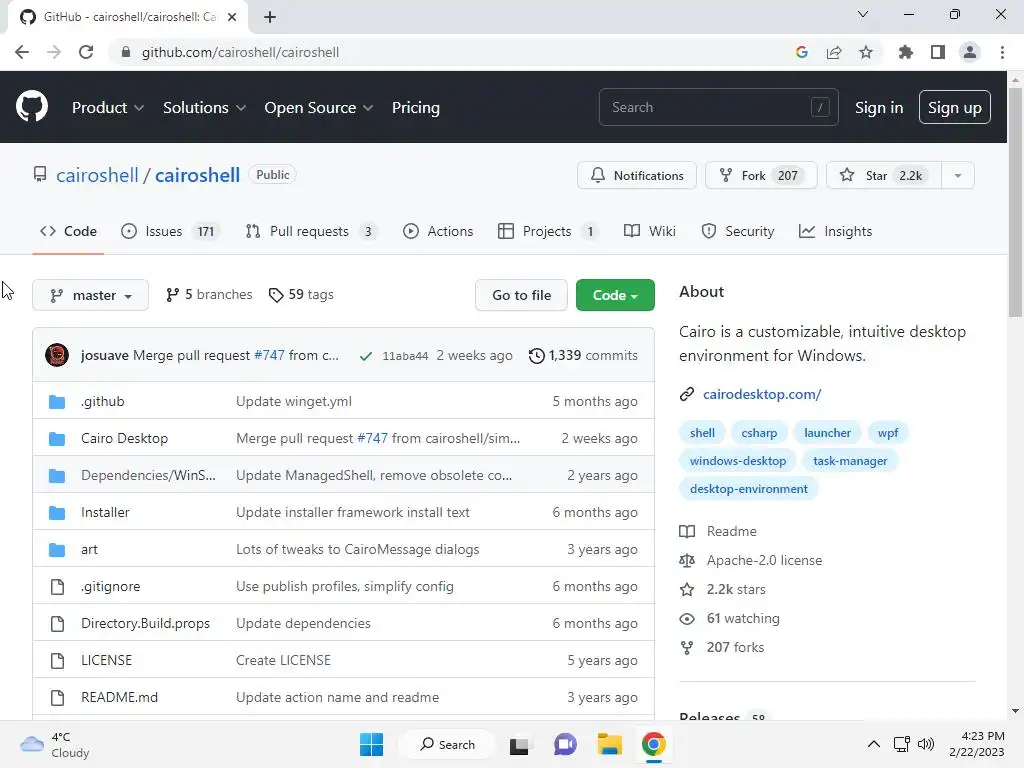
Task: Click the .gitignore file icon
Action: 57,586
